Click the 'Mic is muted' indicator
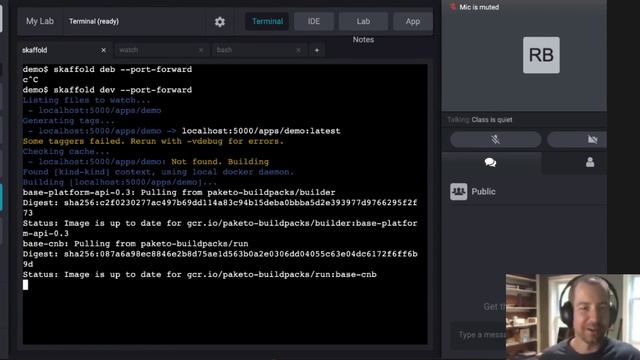Image resolution: width=640 pixels, height=360 pixels. (474, 7)
